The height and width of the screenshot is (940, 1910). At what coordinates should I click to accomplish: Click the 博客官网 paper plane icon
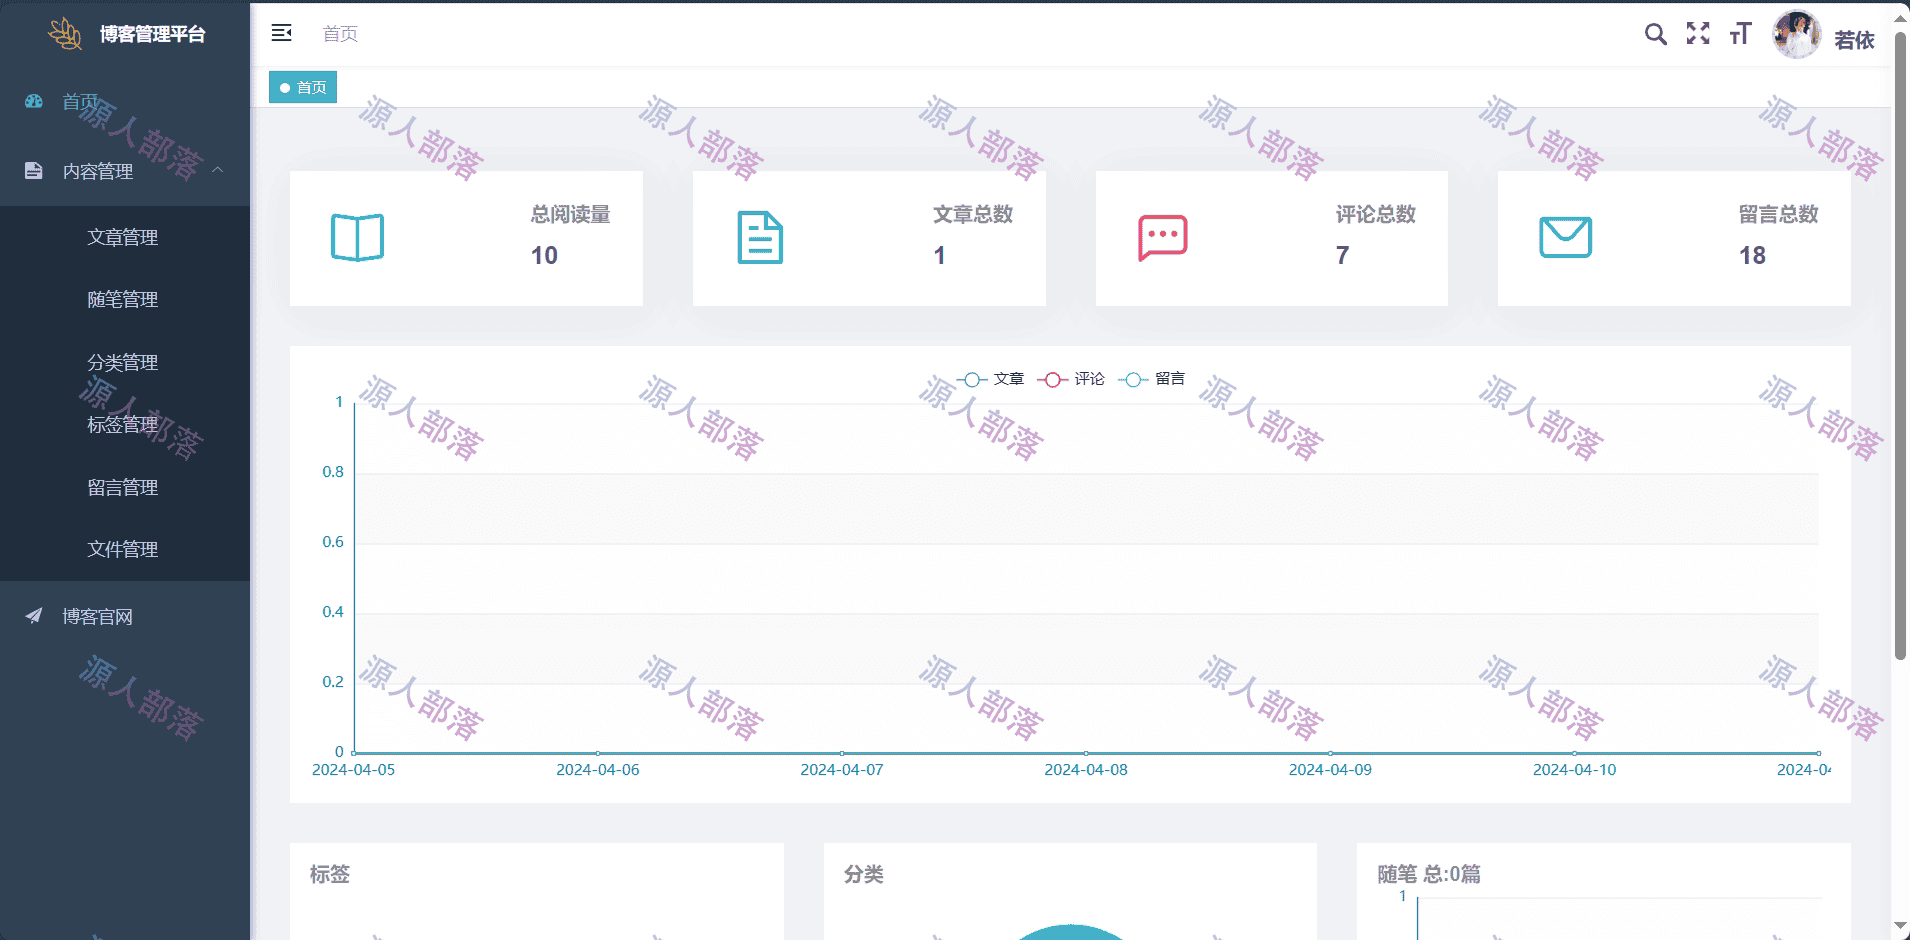coord(34,616)
